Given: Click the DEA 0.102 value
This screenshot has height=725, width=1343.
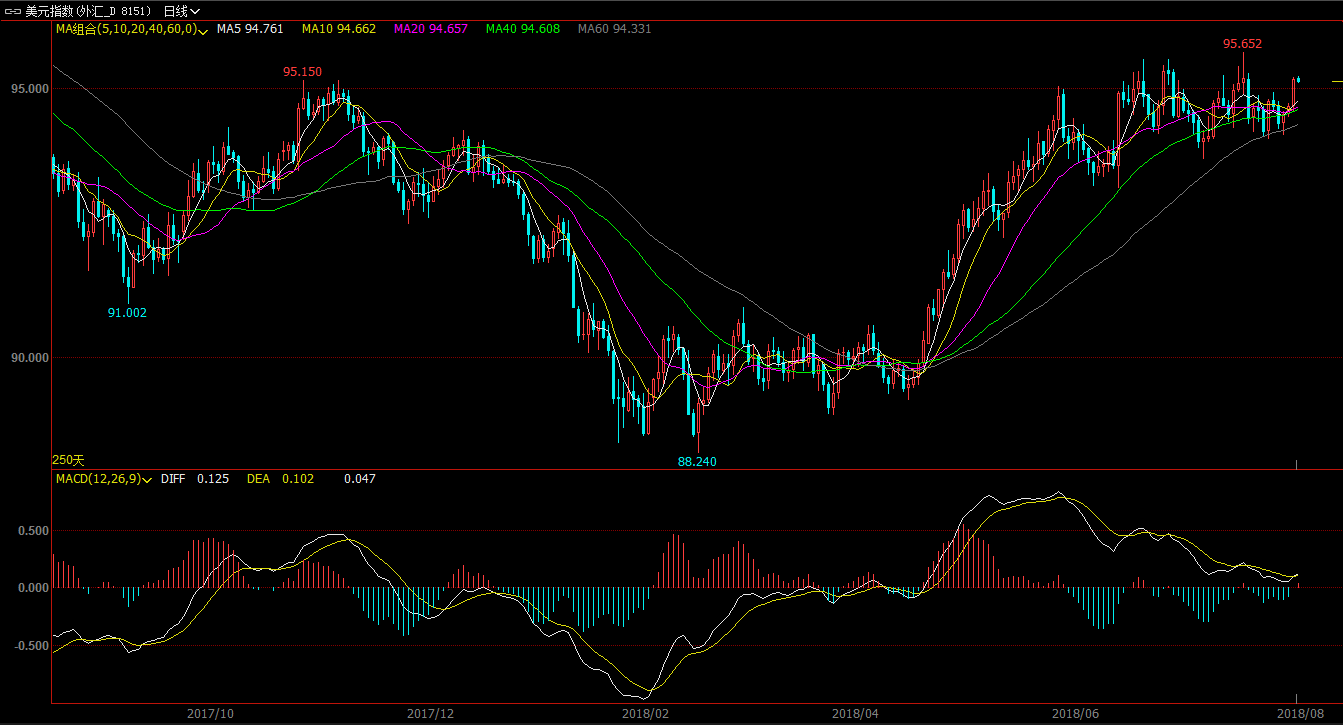Looking at the screenshot, I should point(281,479).
